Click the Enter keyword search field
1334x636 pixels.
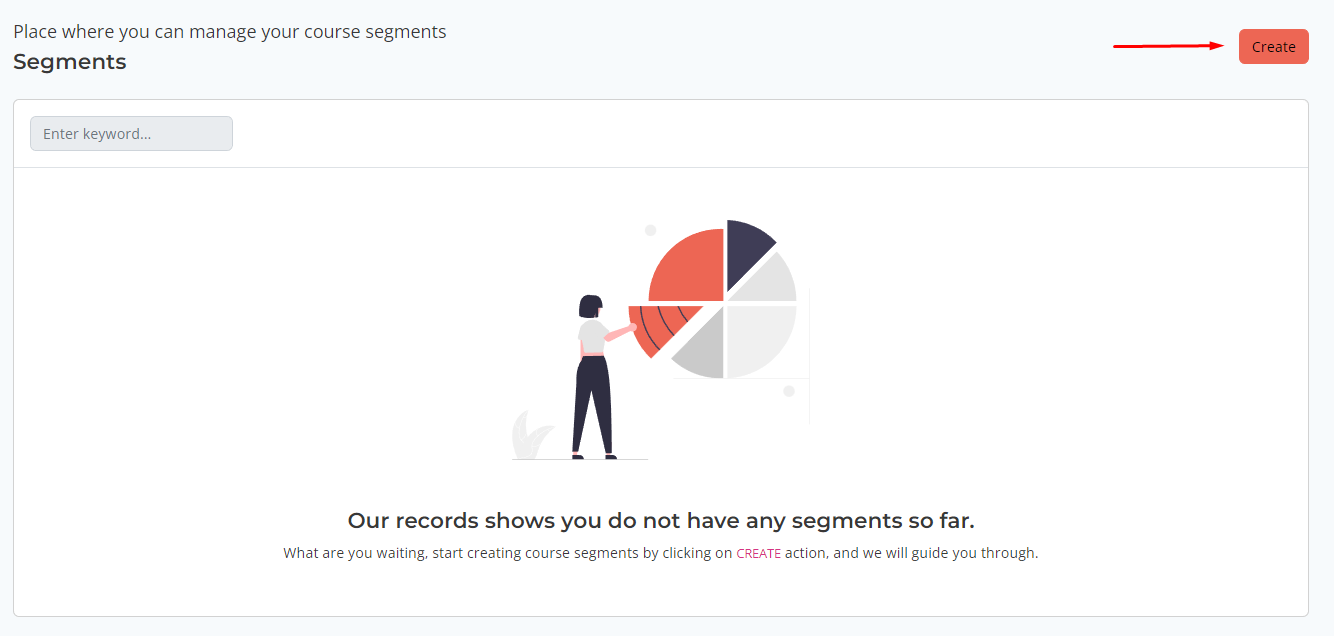130,133
